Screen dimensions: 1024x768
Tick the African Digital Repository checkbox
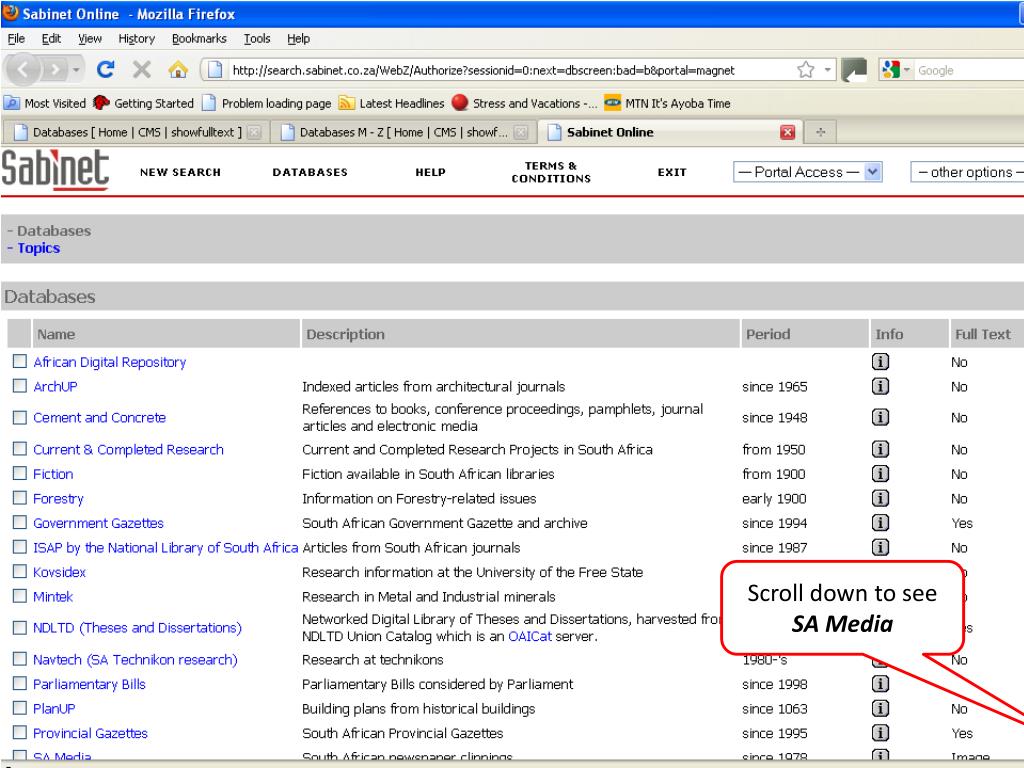(20, 361)
